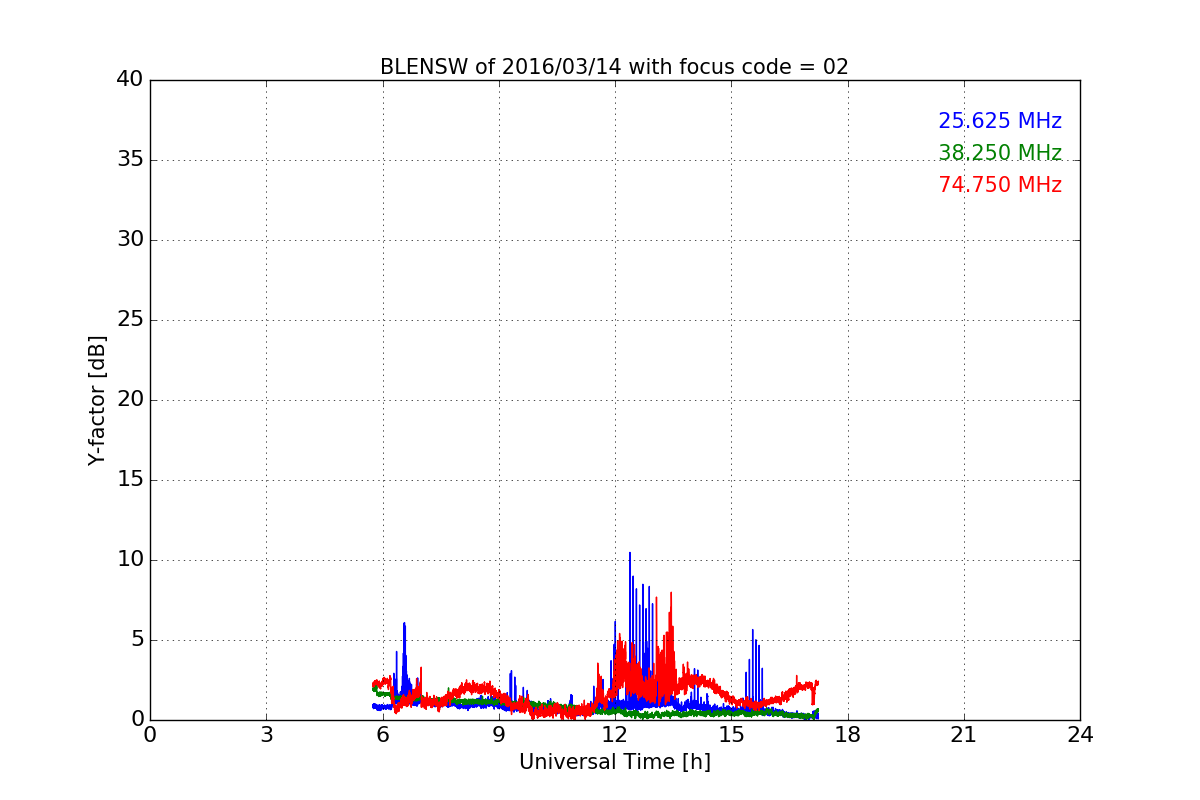Click the y-axis tick label '40'

pos(130,80)
